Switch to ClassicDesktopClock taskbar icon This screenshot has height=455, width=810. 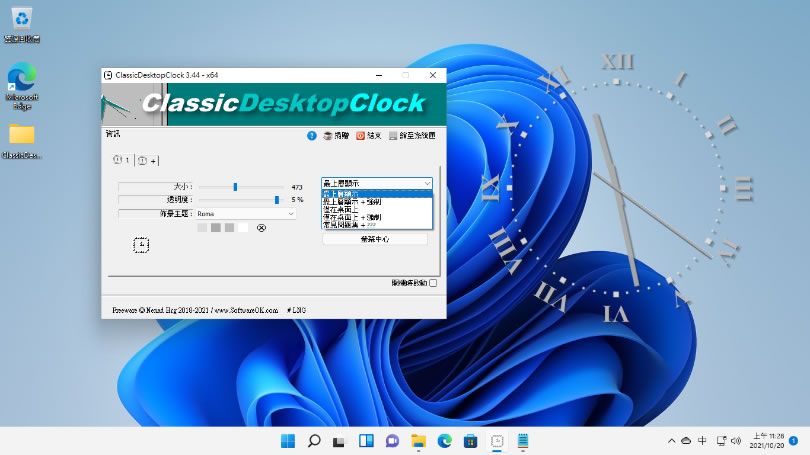pos(496,441)
